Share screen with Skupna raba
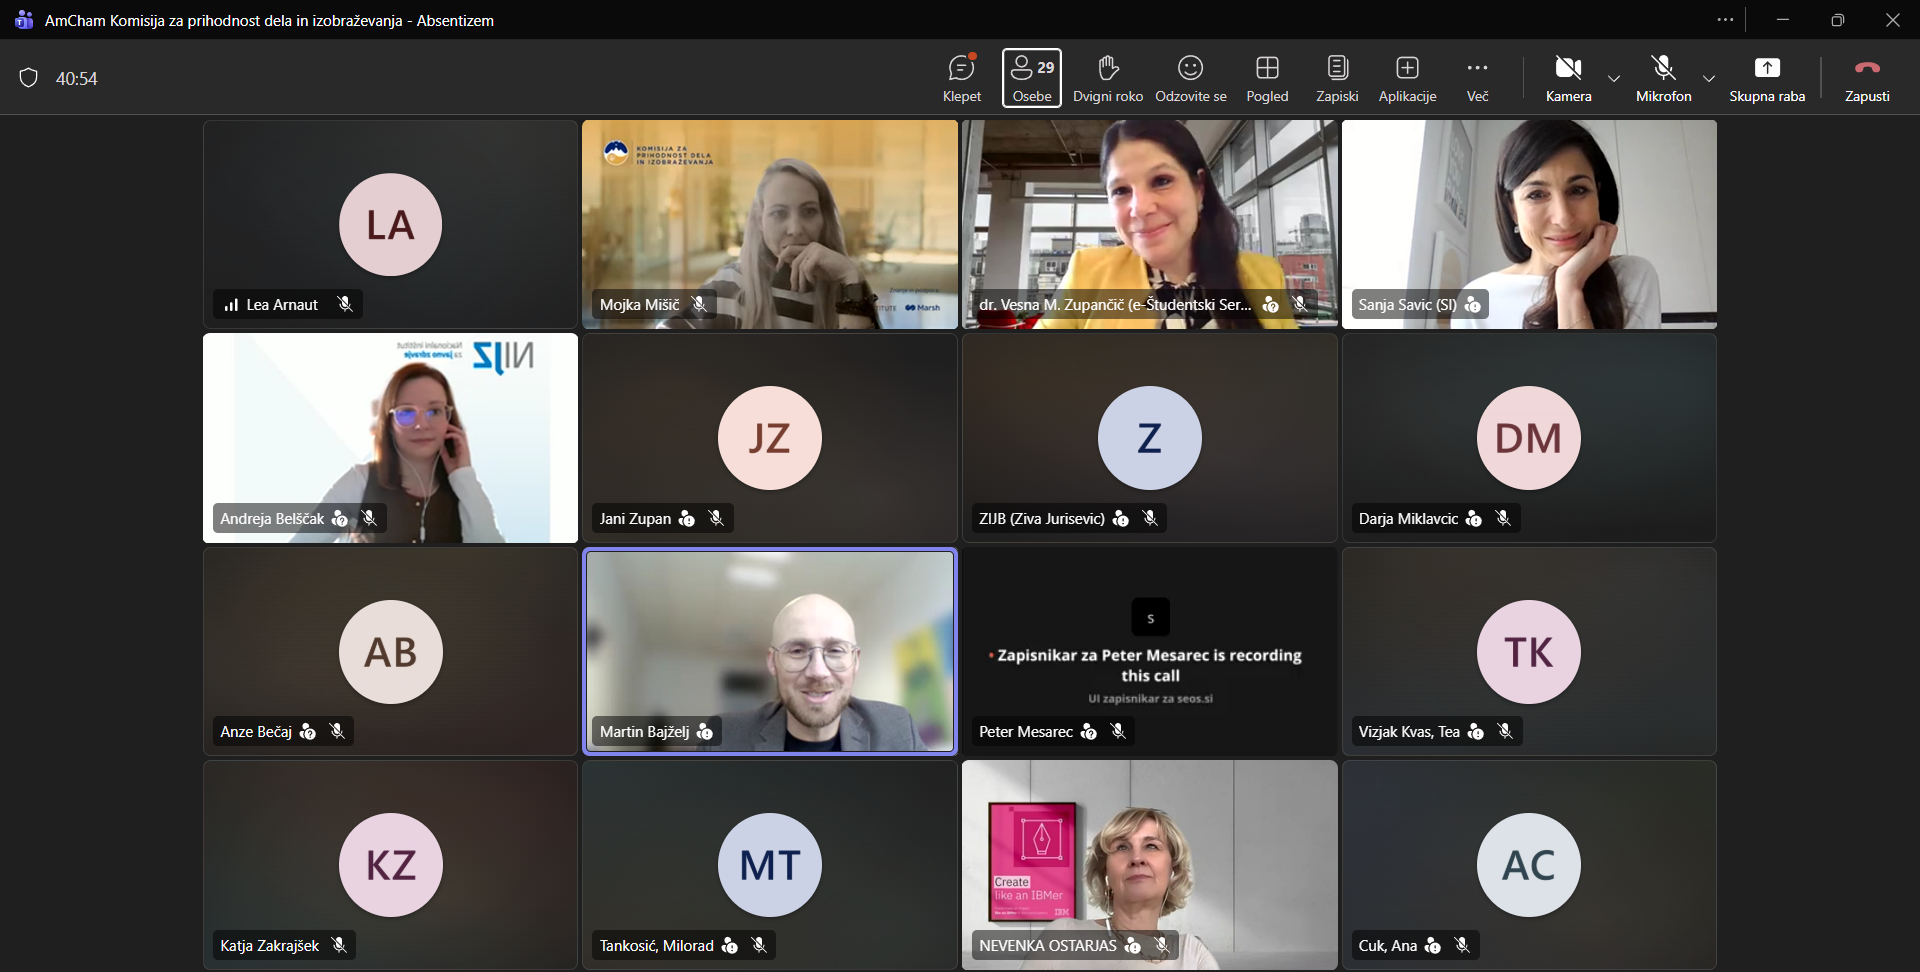The image size is (1920, 972). tap(1767, 78)
